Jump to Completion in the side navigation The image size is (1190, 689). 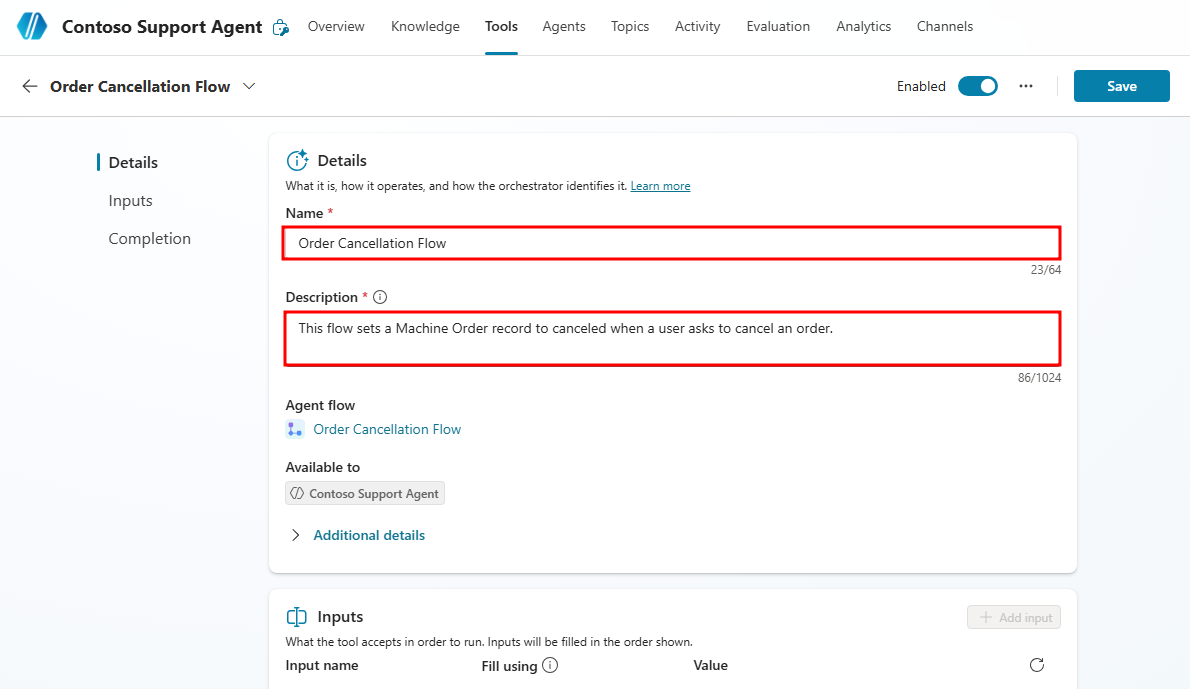150,238
